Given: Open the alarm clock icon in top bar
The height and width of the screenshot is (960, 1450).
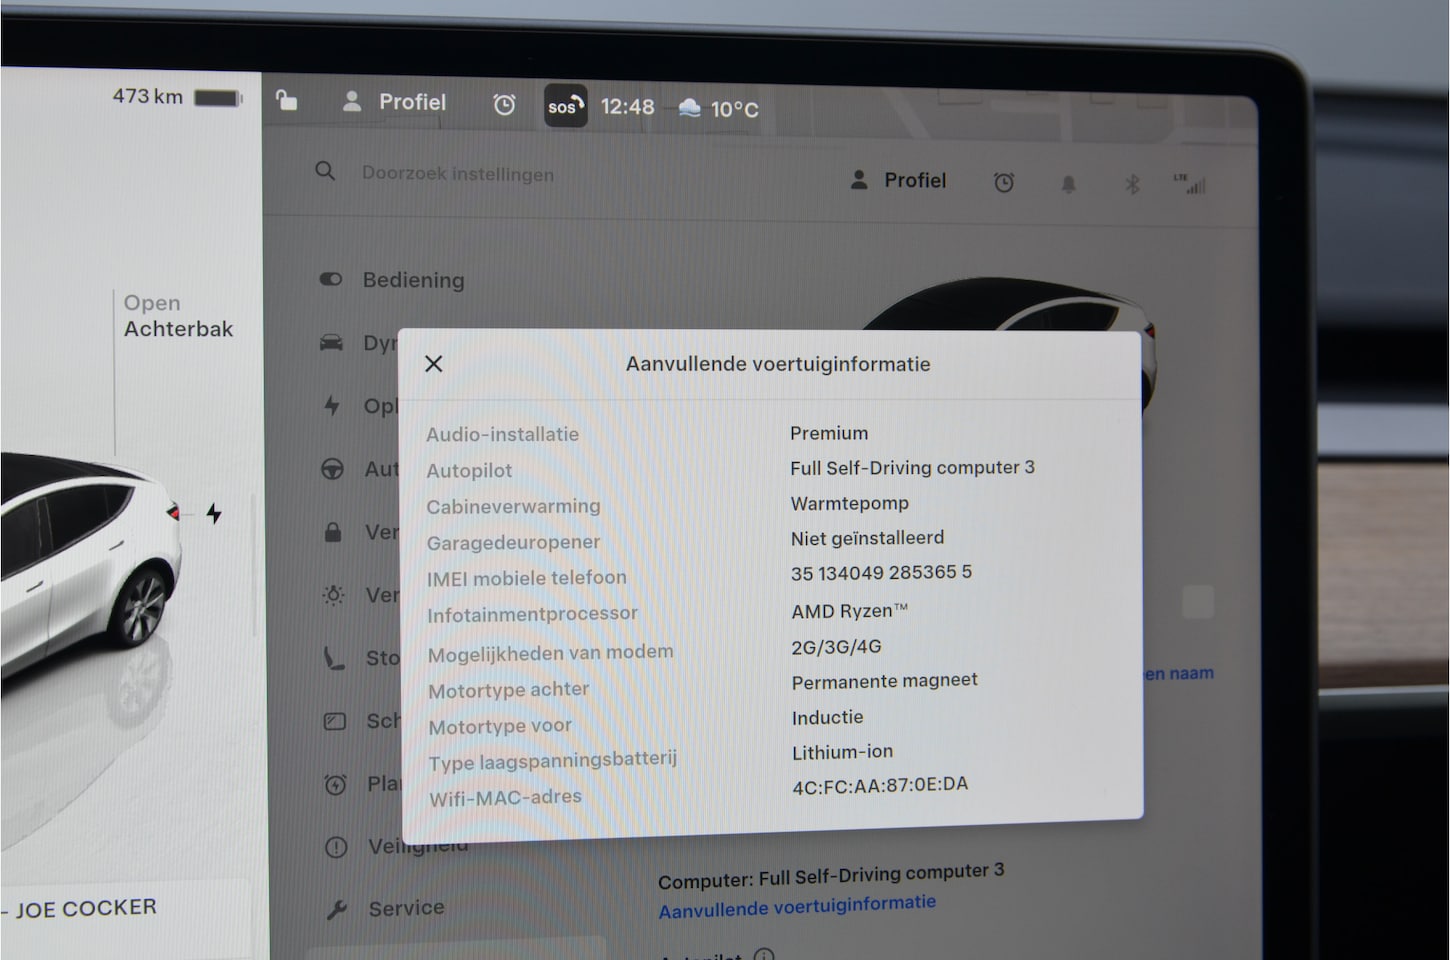Looking at the screenshot, I should pyautogui.click(x=504, y=105).
